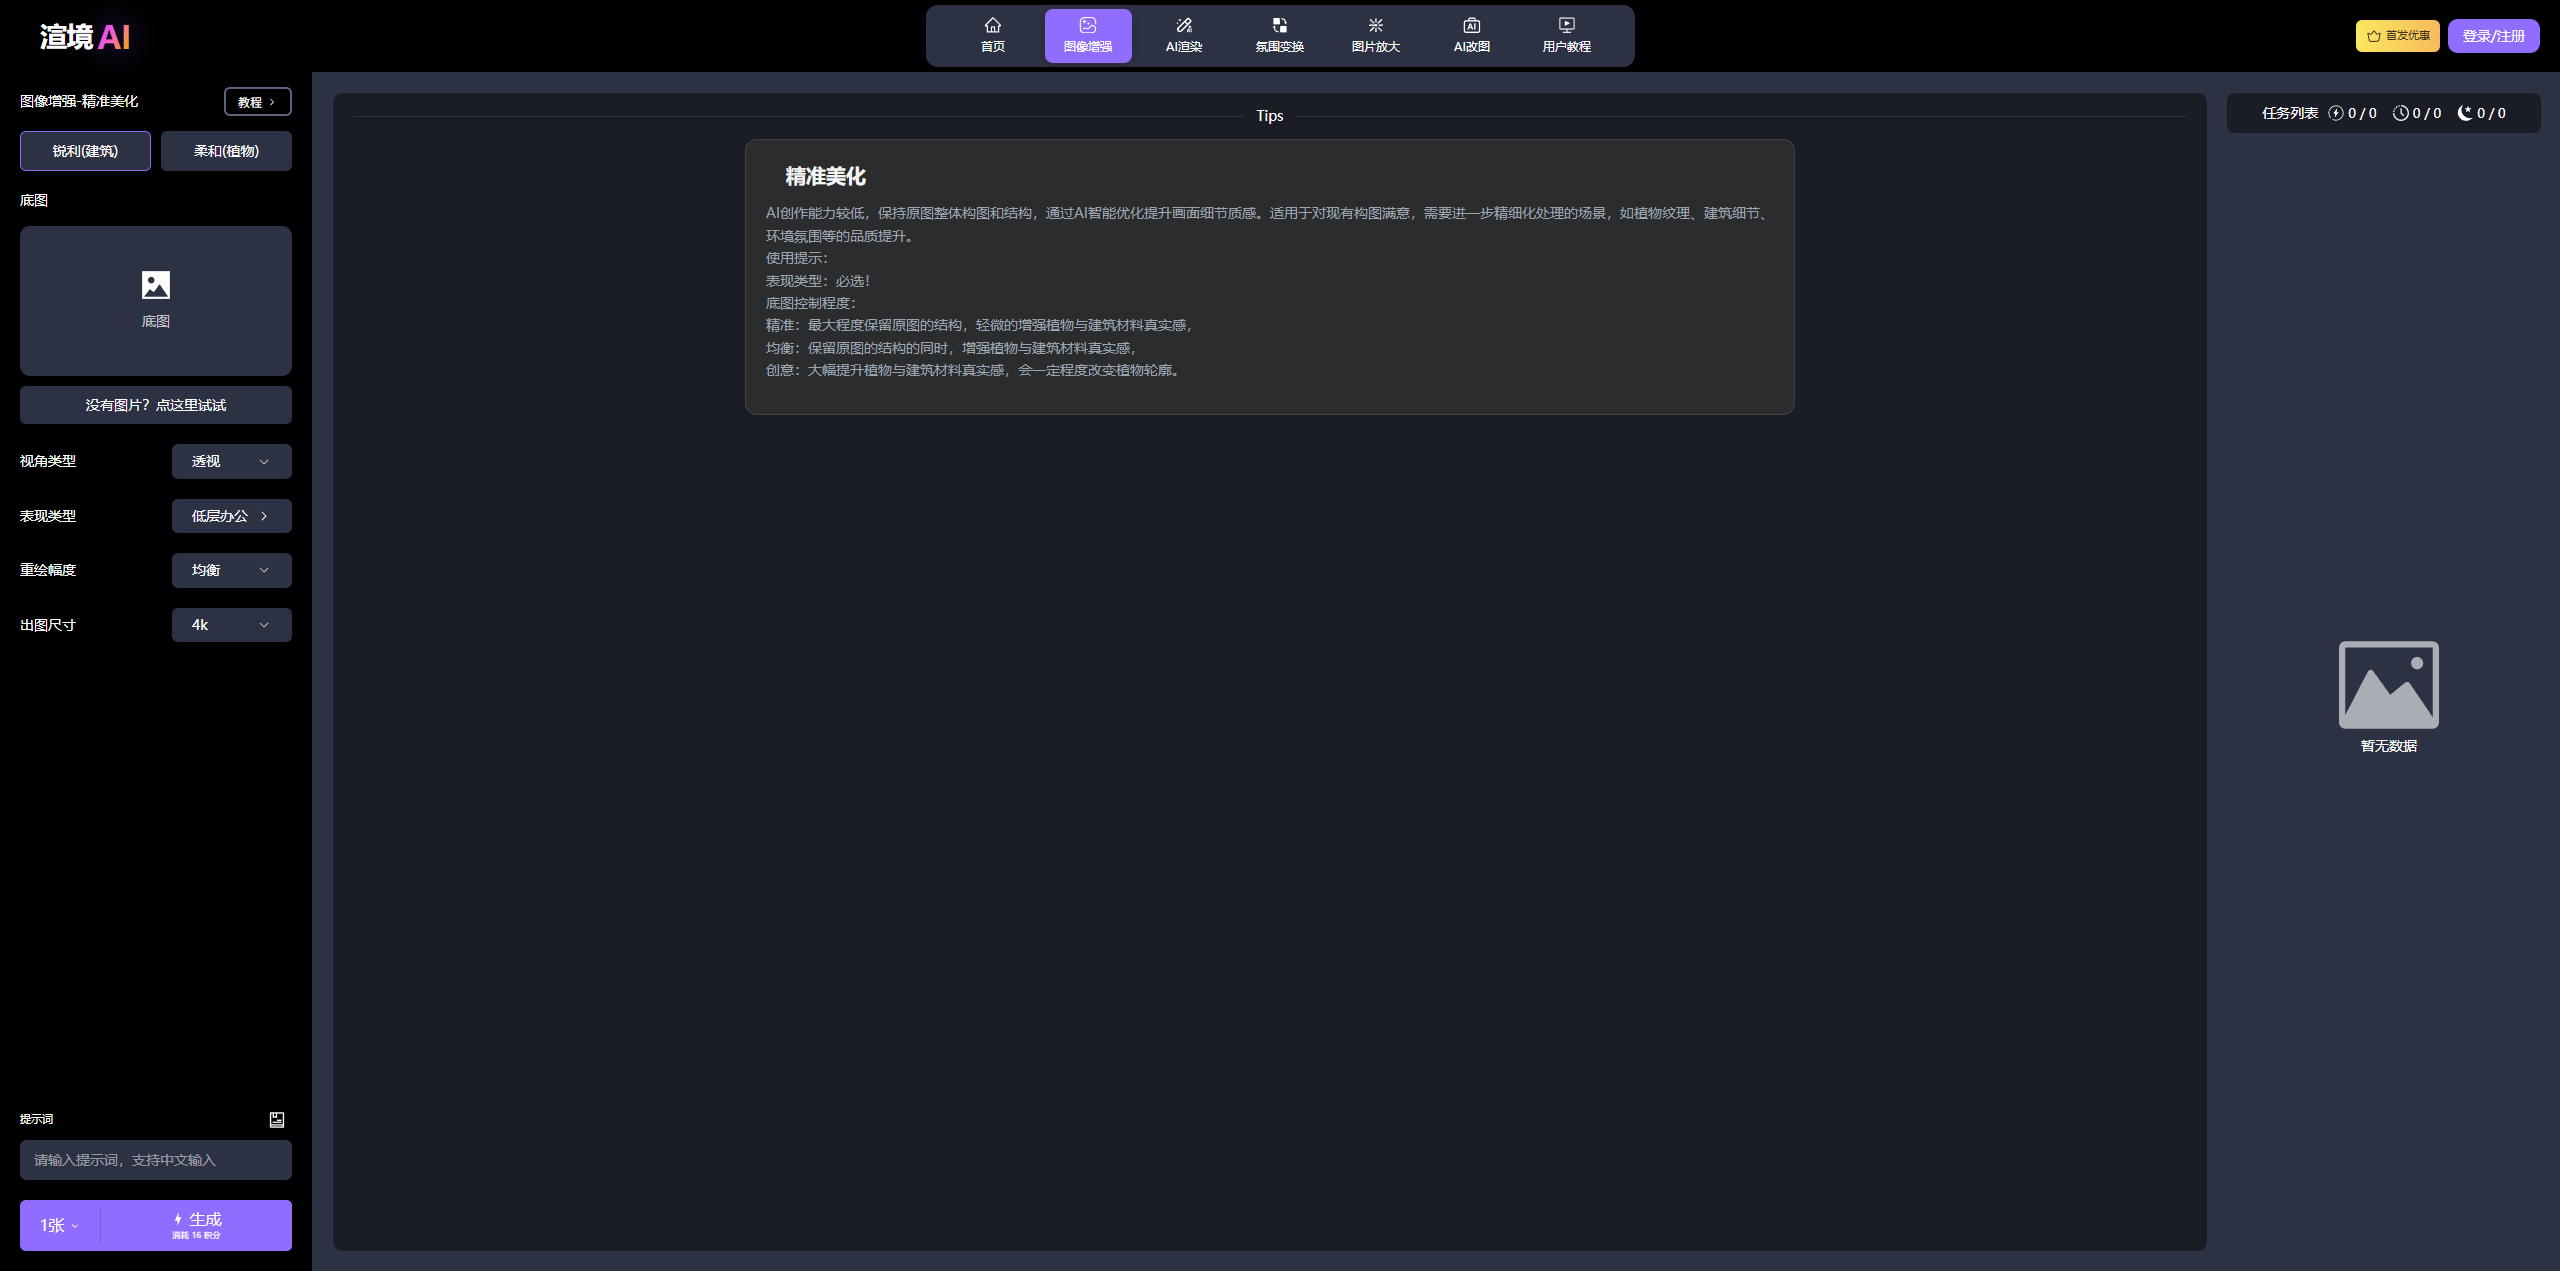The height and width of the screenshot is (1271, 2560).
Task: Switch to the 图像增强 tab
Action: [x=1088, y=35]
